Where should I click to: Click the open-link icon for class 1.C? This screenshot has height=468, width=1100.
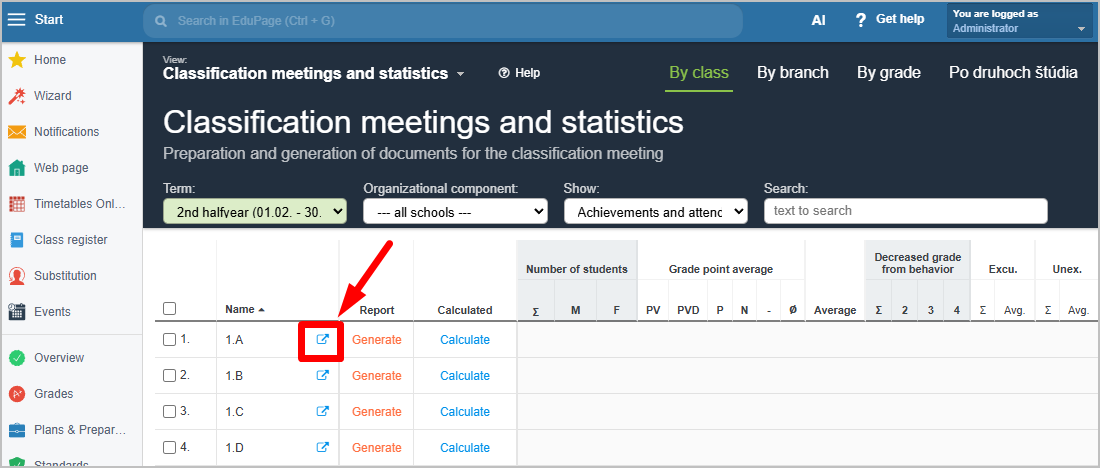[x=322, y=412]
